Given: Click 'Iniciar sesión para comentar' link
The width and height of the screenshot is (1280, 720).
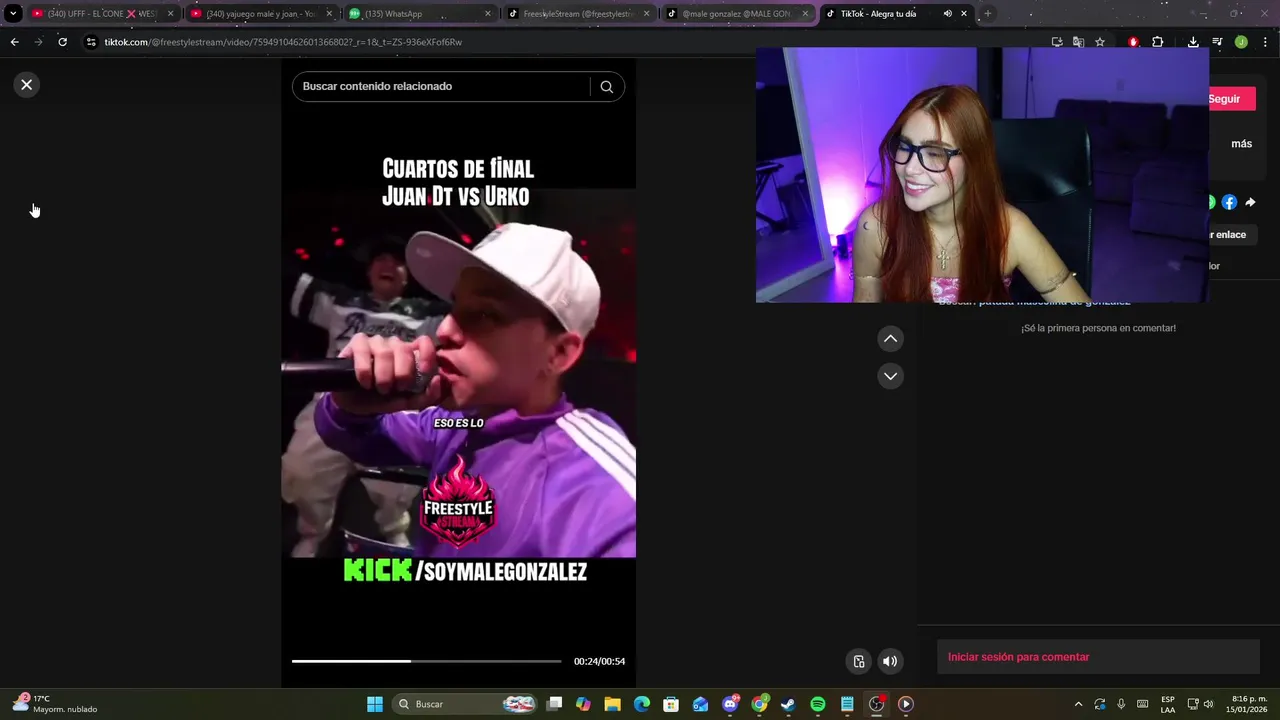Looking at the screenshot, I should [x=1018, y=657].
